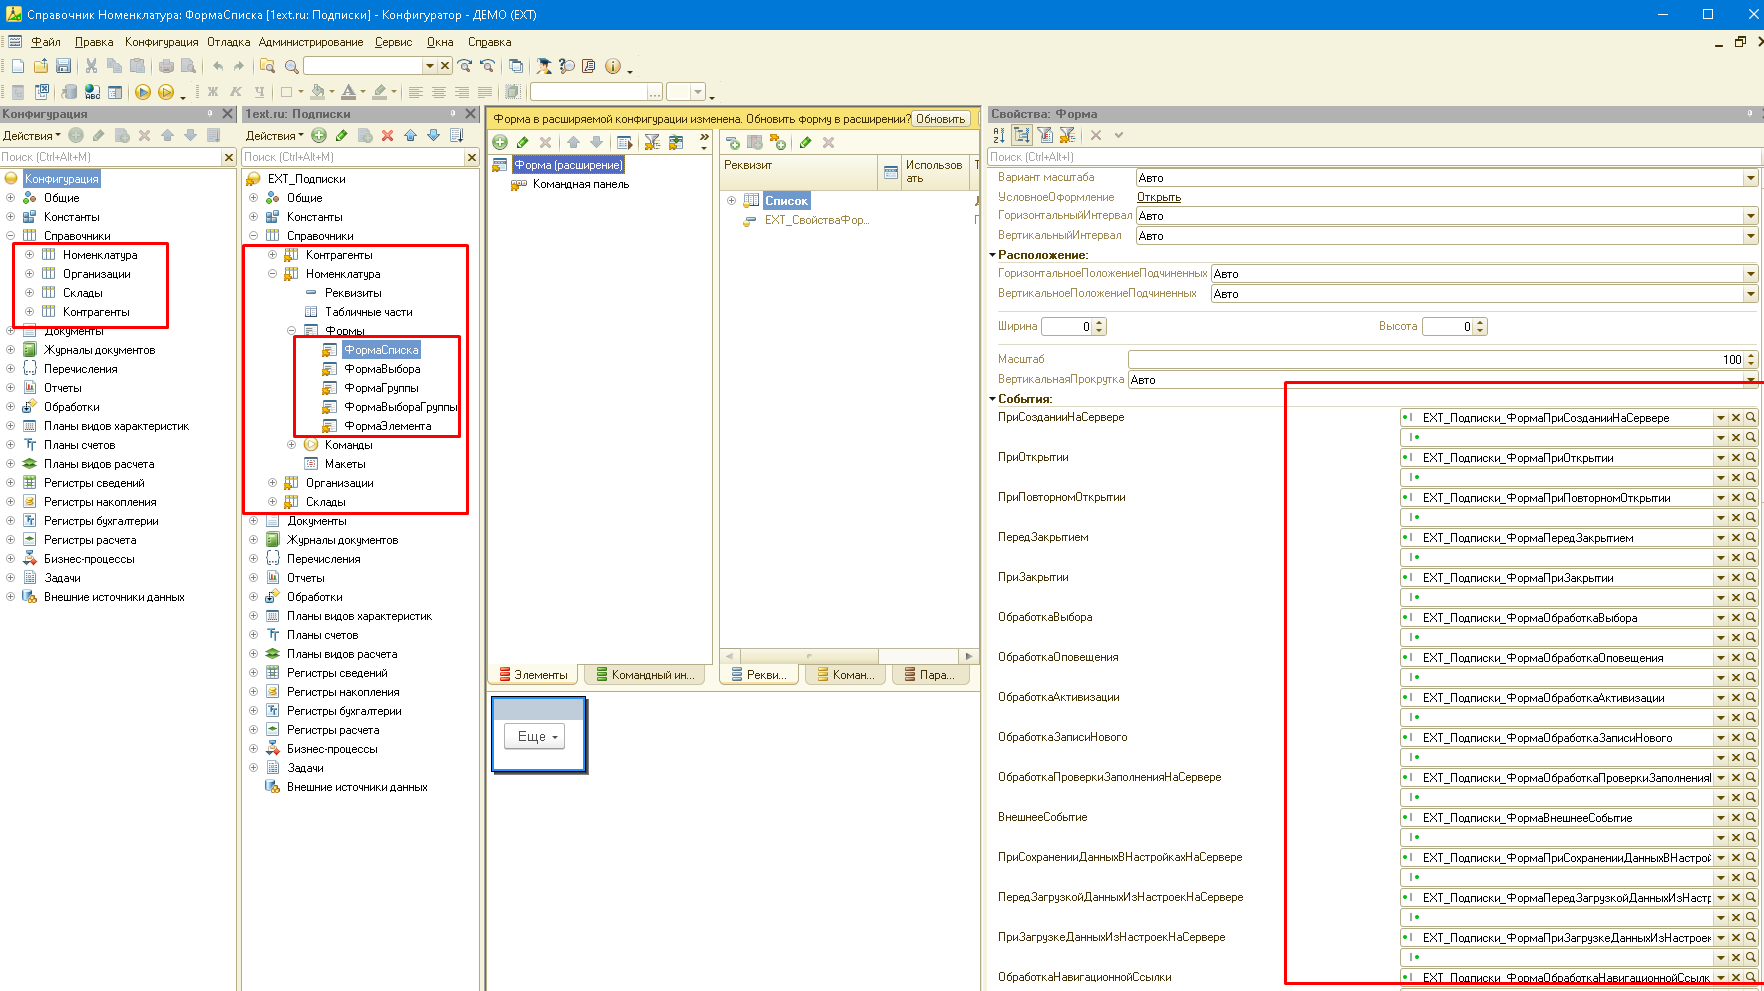This screenshot has width=1764, height=991.
Task: Increase Ширина spinner value
Action: point(1100,323)
